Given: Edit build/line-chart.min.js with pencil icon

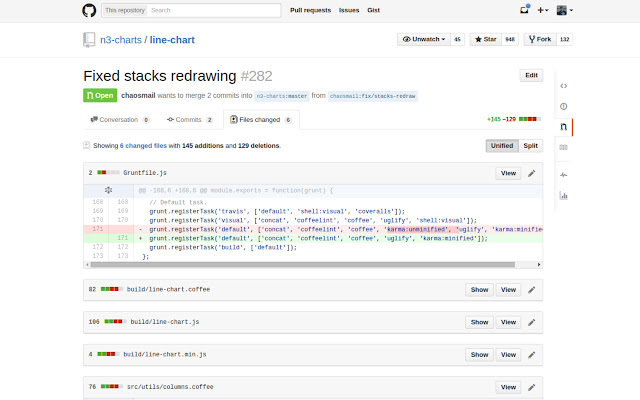Looking at the screenshot, I should 531,355.
